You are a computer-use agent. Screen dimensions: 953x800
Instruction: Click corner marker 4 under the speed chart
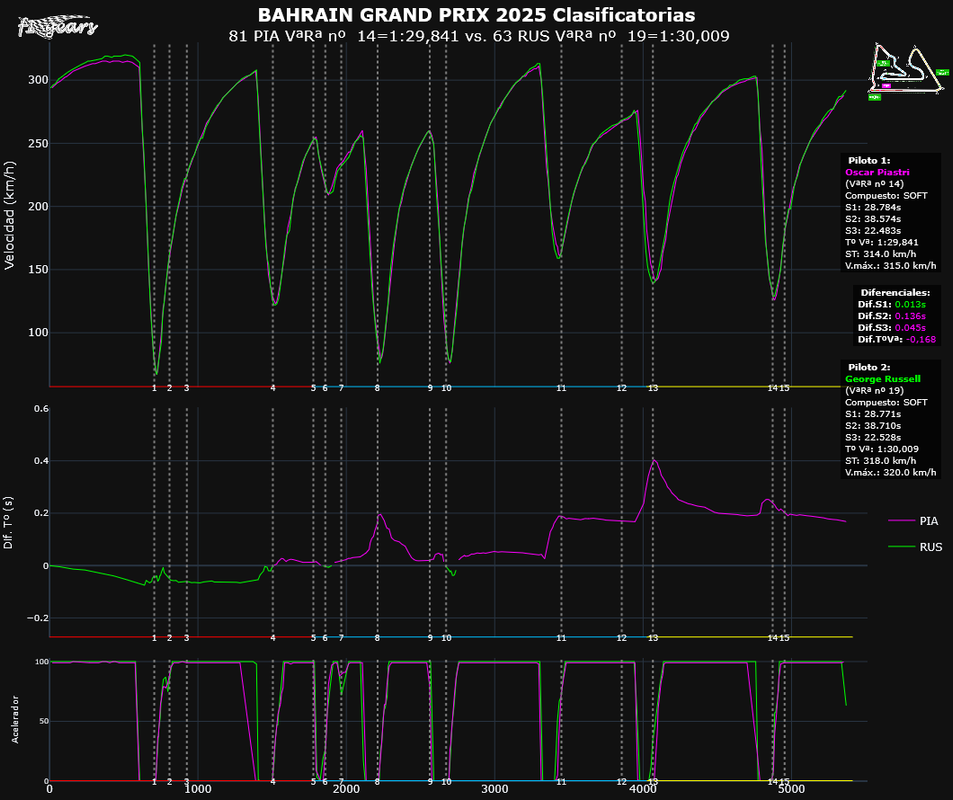coord(273,388)
